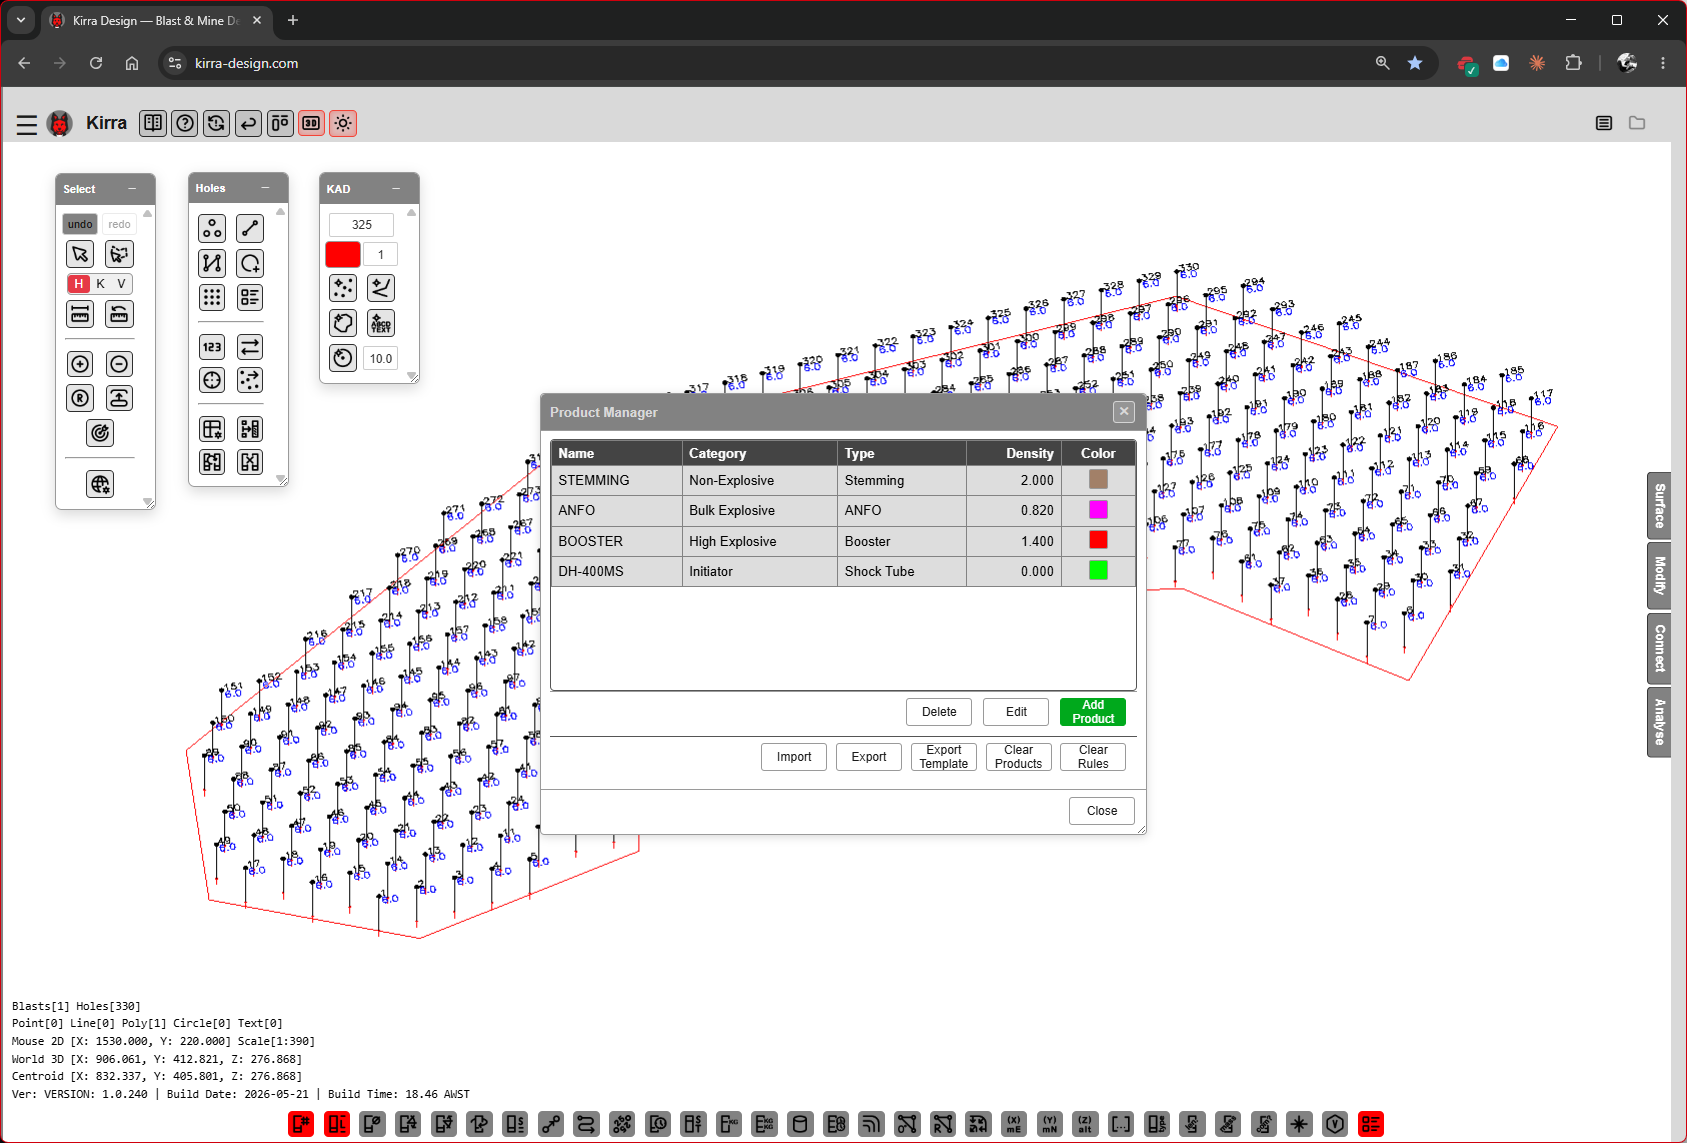Click the Clear Products button

tap(1018, 757)
